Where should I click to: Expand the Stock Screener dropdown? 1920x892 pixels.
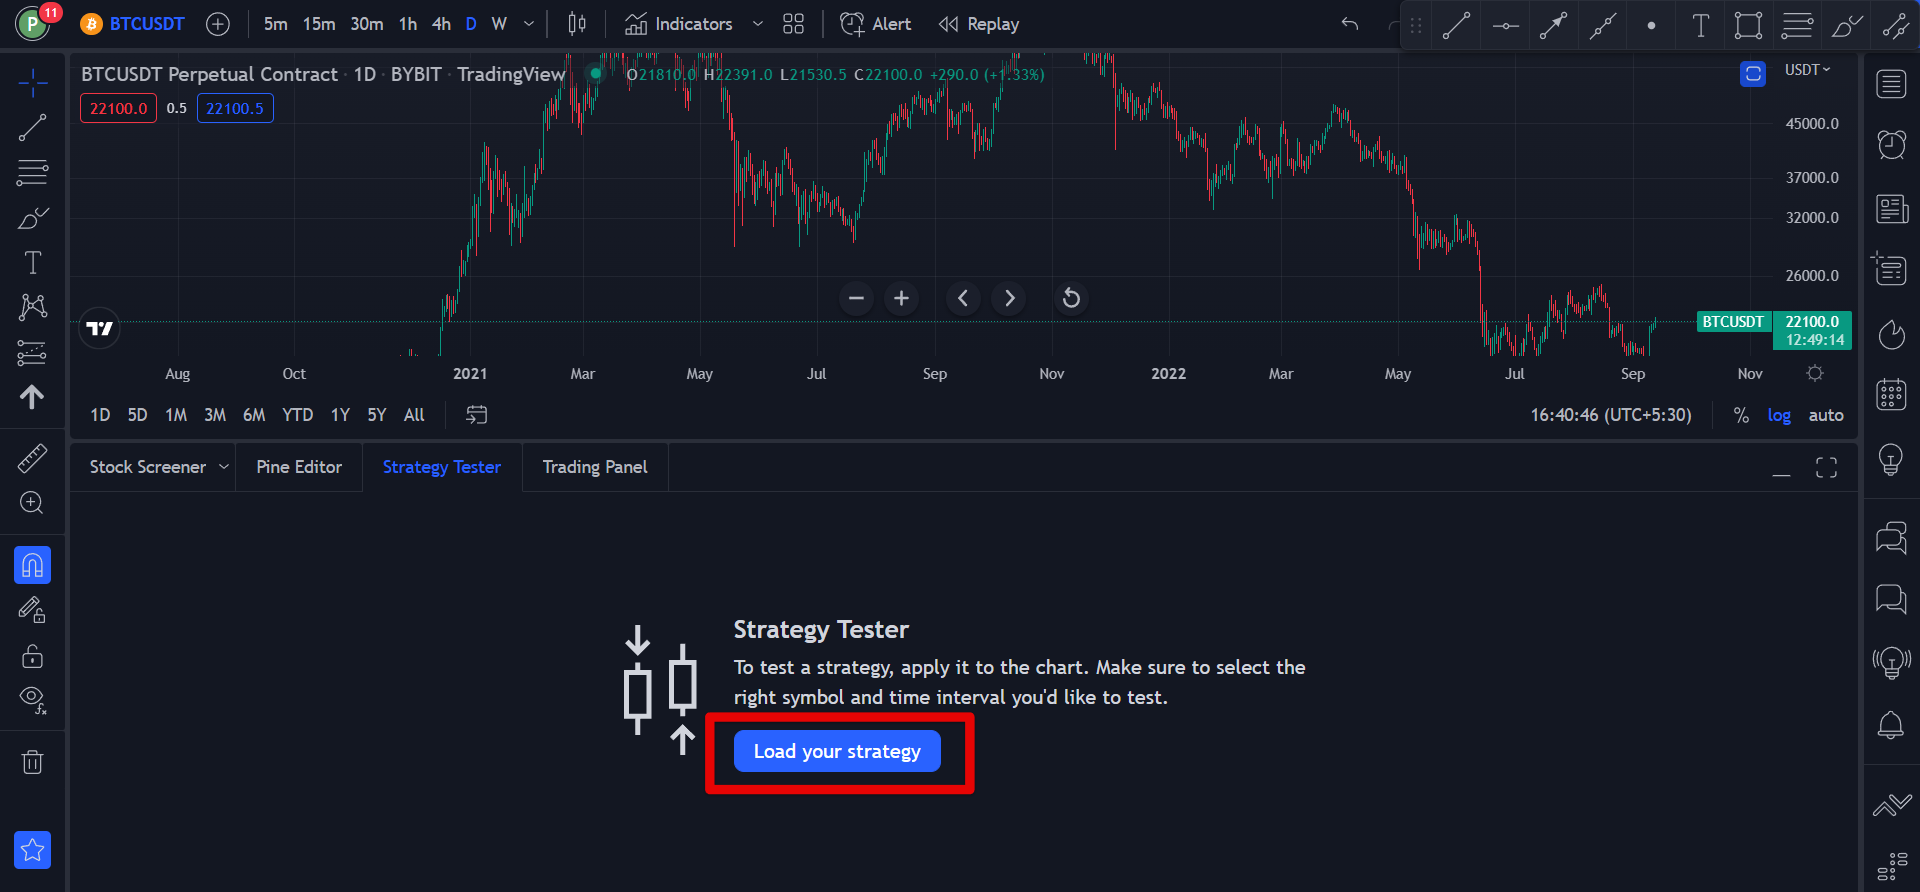223,467
